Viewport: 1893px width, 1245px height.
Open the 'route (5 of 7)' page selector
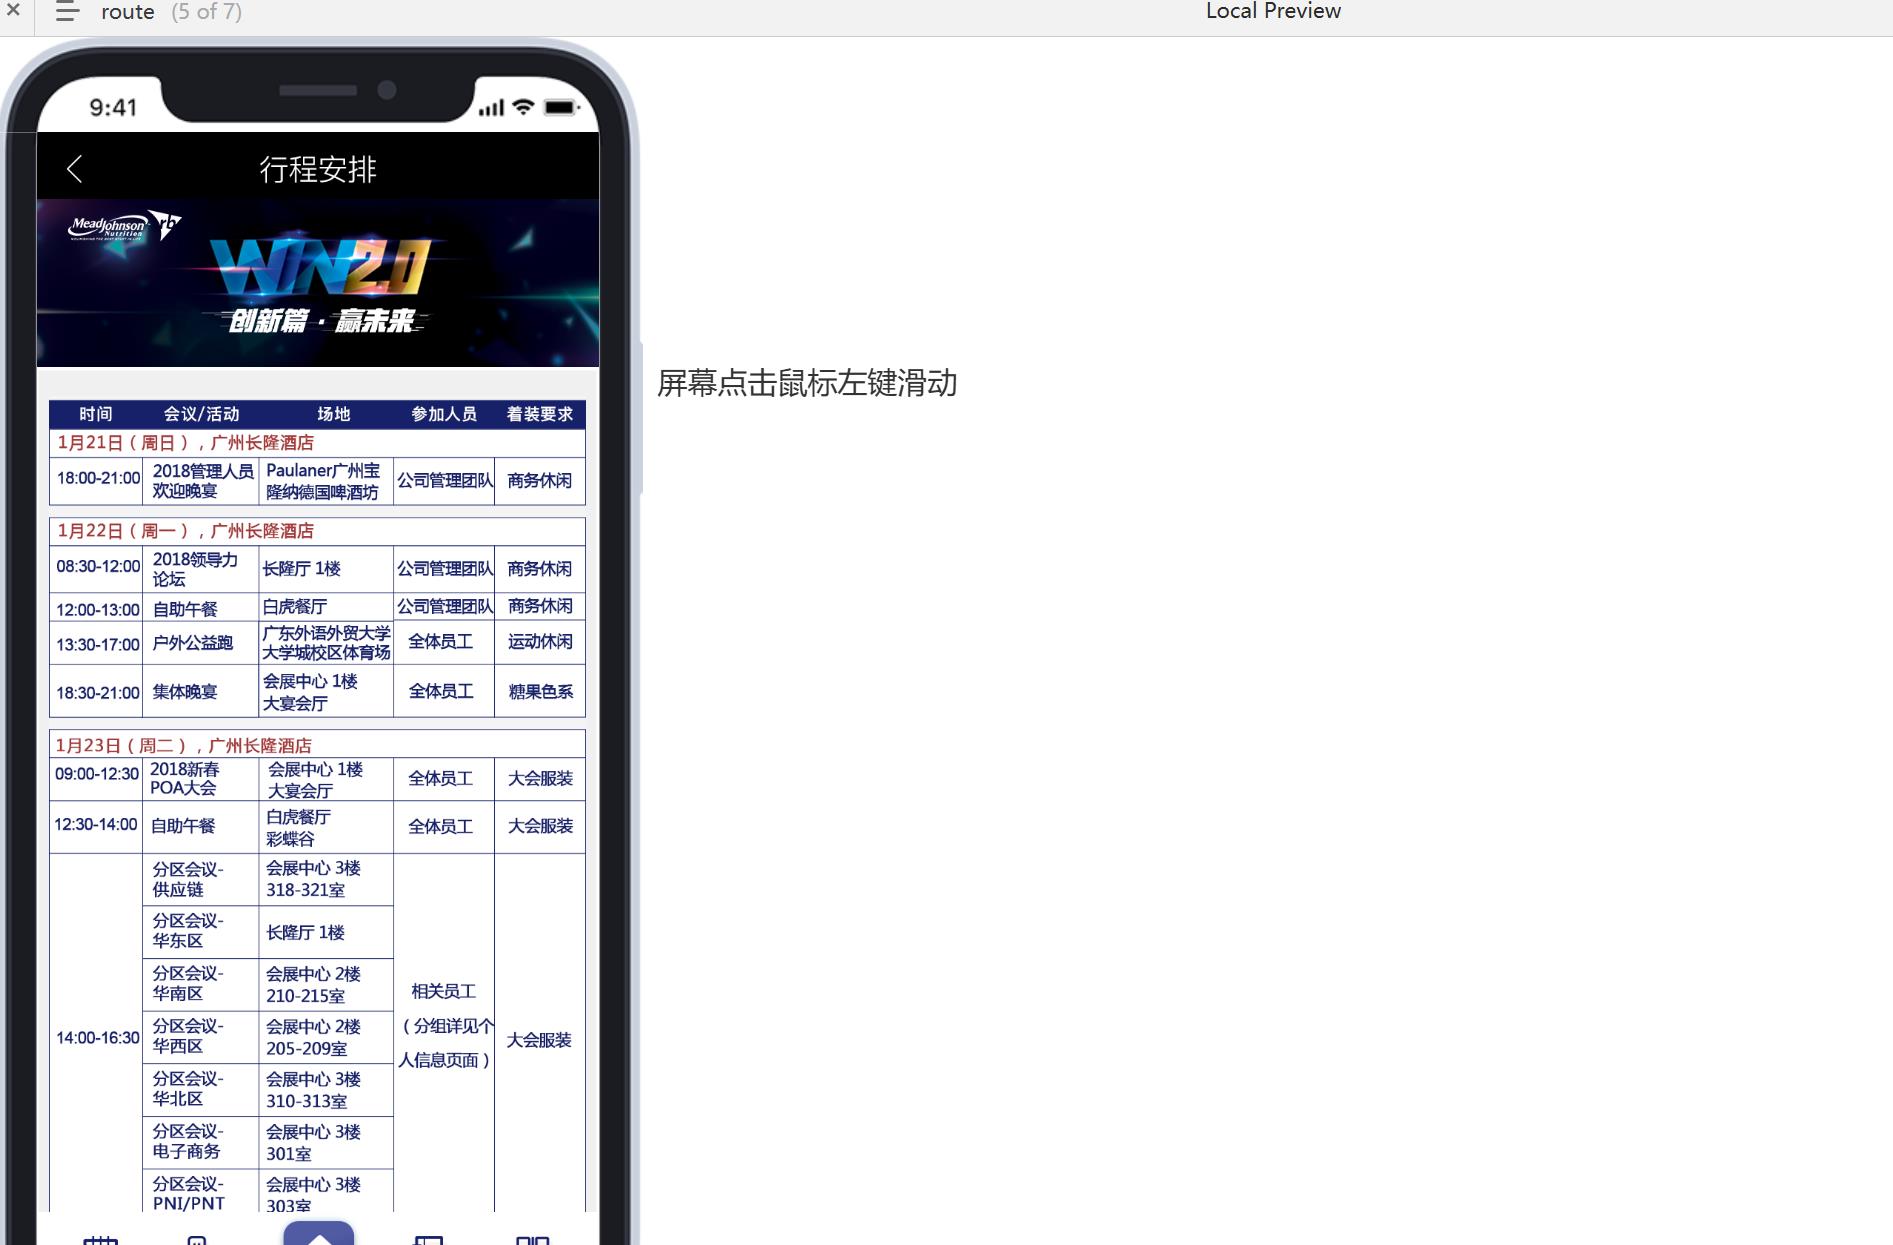tap(171, 12)
